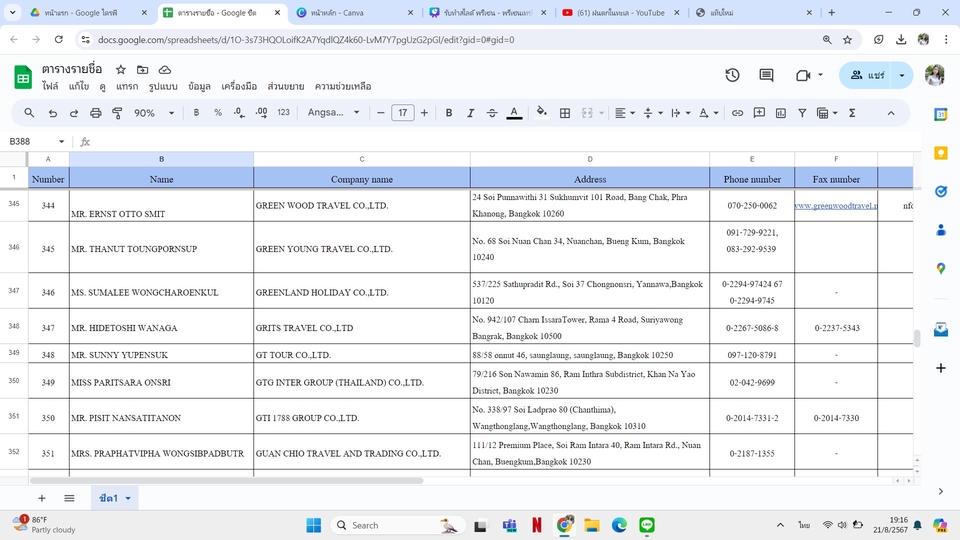The image size is (960, 540).
Task: Click the Name Box showing B388
Action: [30, 142]
